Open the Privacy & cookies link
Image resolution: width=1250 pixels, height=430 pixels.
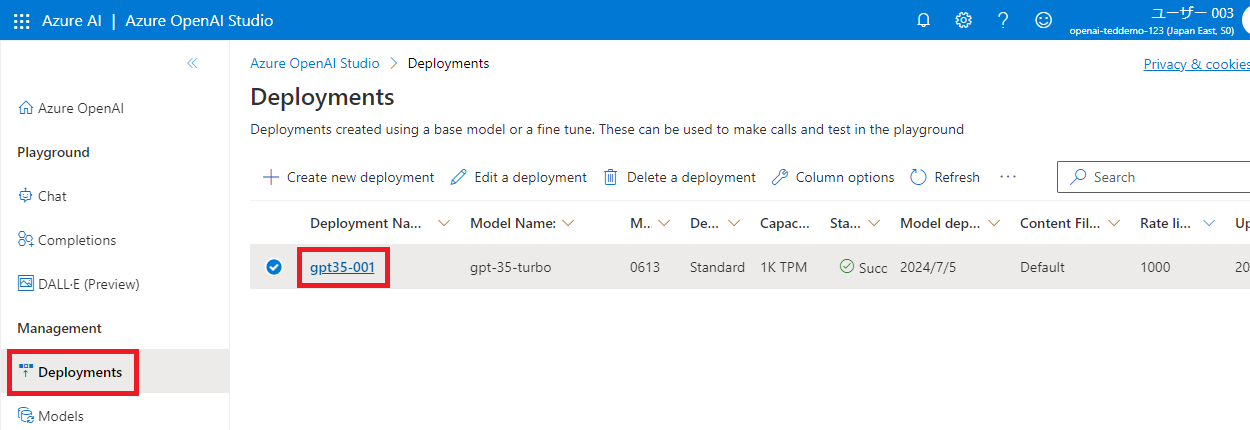coord(1197,64)
